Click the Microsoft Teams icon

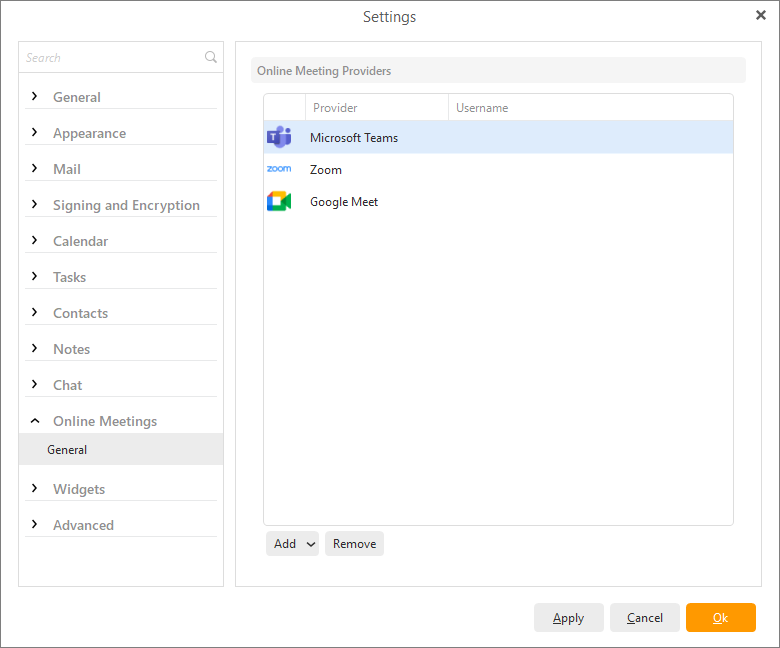click(279, 138)
